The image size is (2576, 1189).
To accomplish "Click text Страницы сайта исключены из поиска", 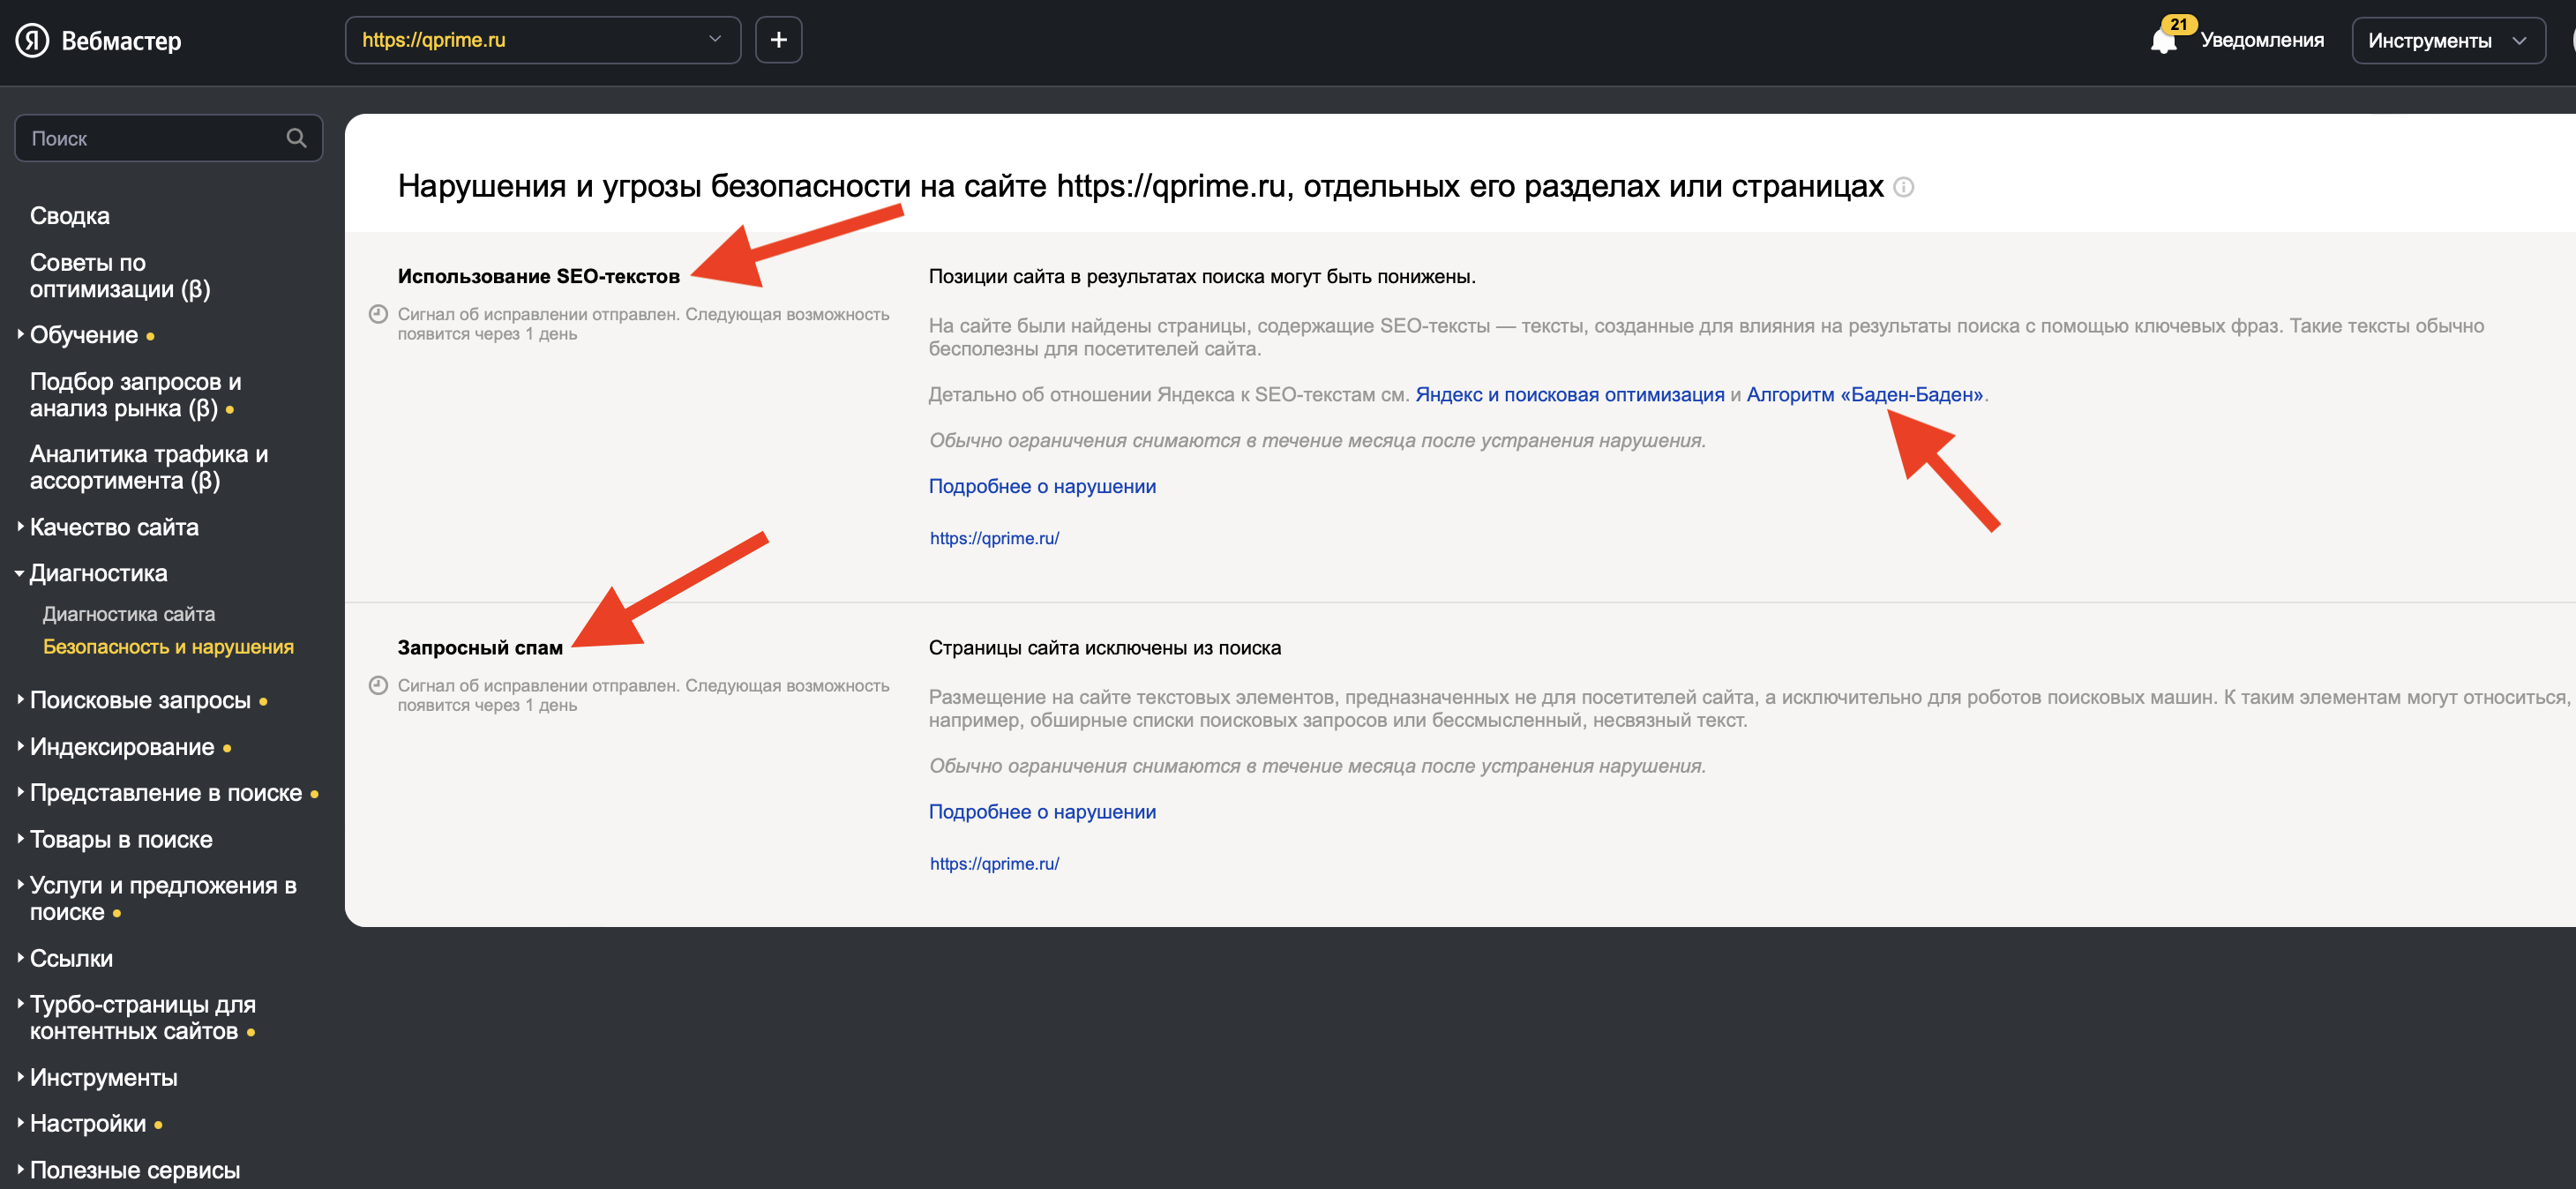I will click(1105, 648).
